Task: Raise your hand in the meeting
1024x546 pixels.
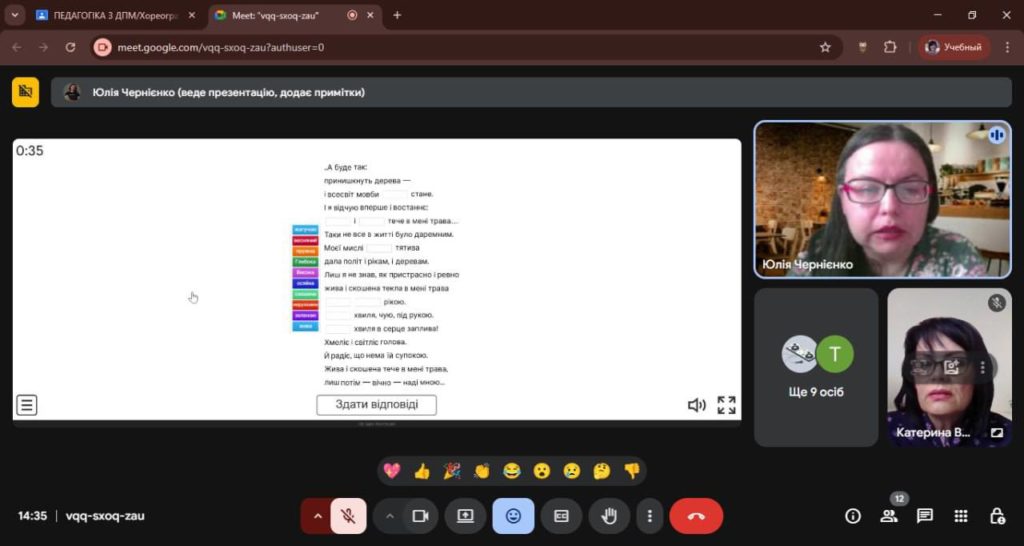Action: coord(609,516)
